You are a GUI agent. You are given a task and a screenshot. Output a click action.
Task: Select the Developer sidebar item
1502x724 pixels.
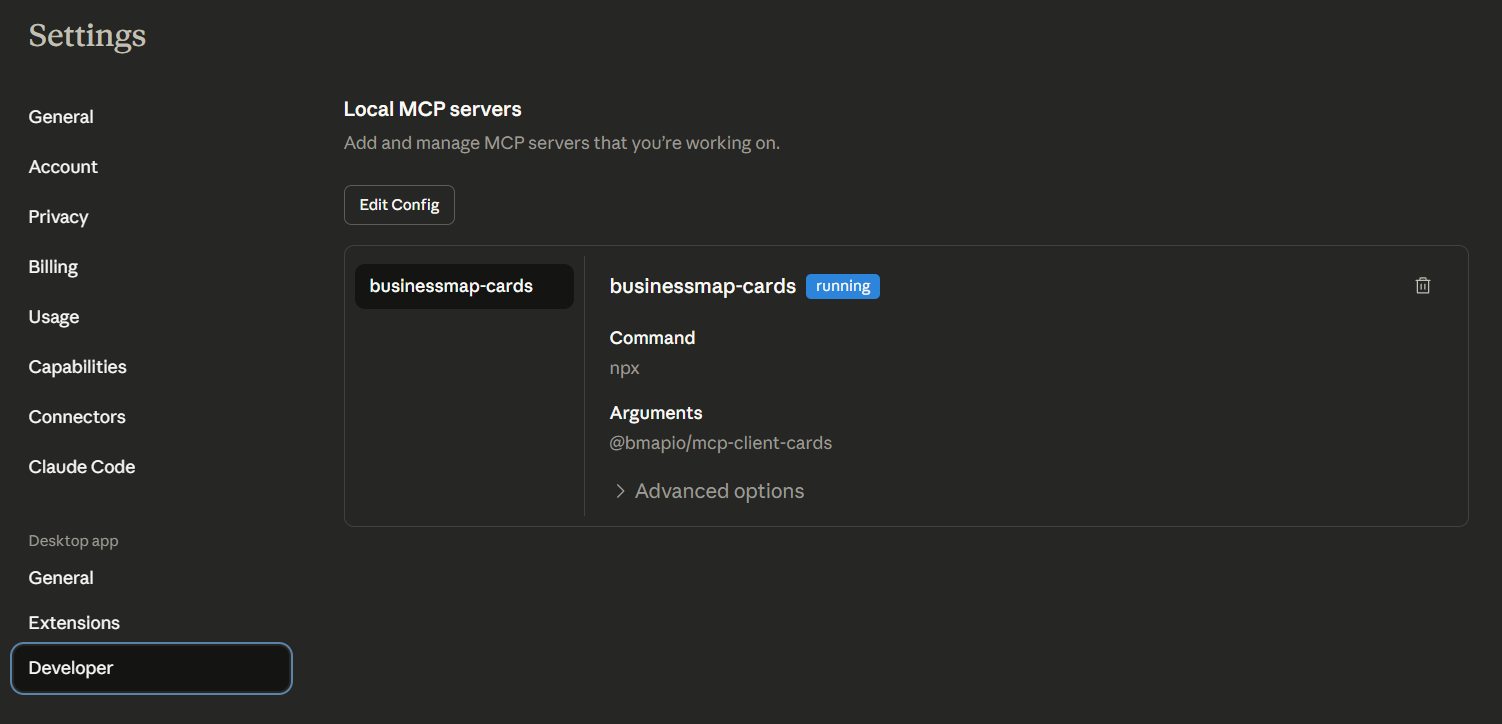pyautogui.click(x=71, y=668)
